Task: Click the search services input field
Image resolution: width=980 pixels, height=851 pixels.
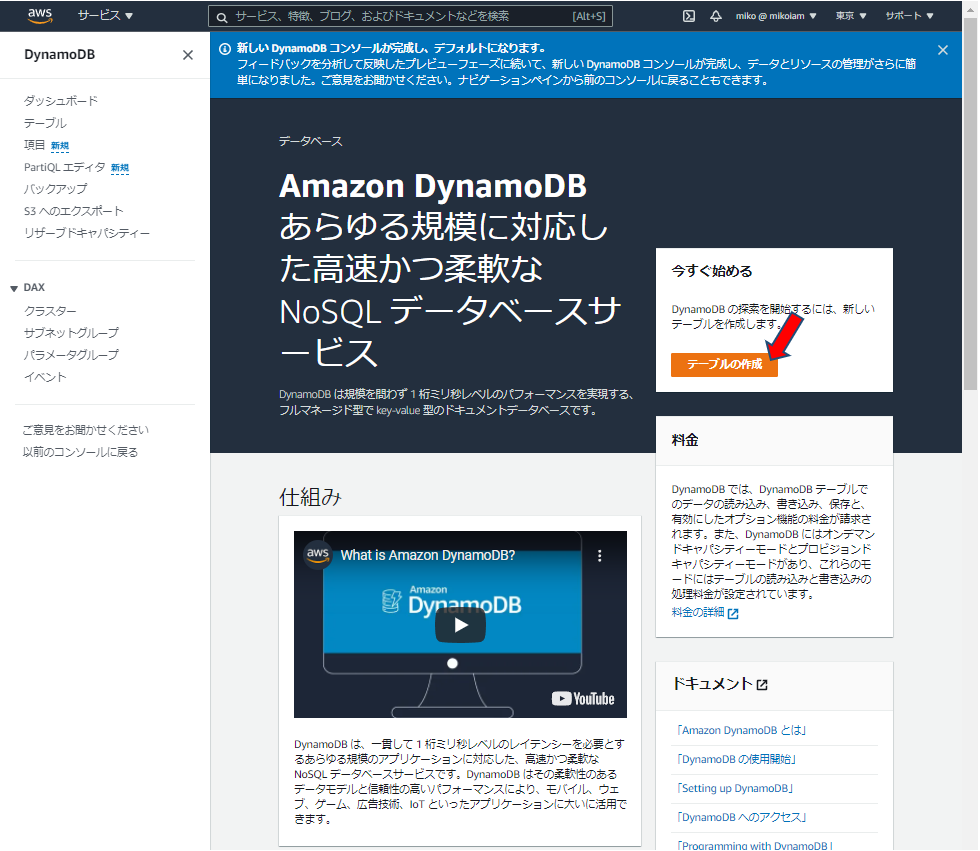Action: [410, 16]
